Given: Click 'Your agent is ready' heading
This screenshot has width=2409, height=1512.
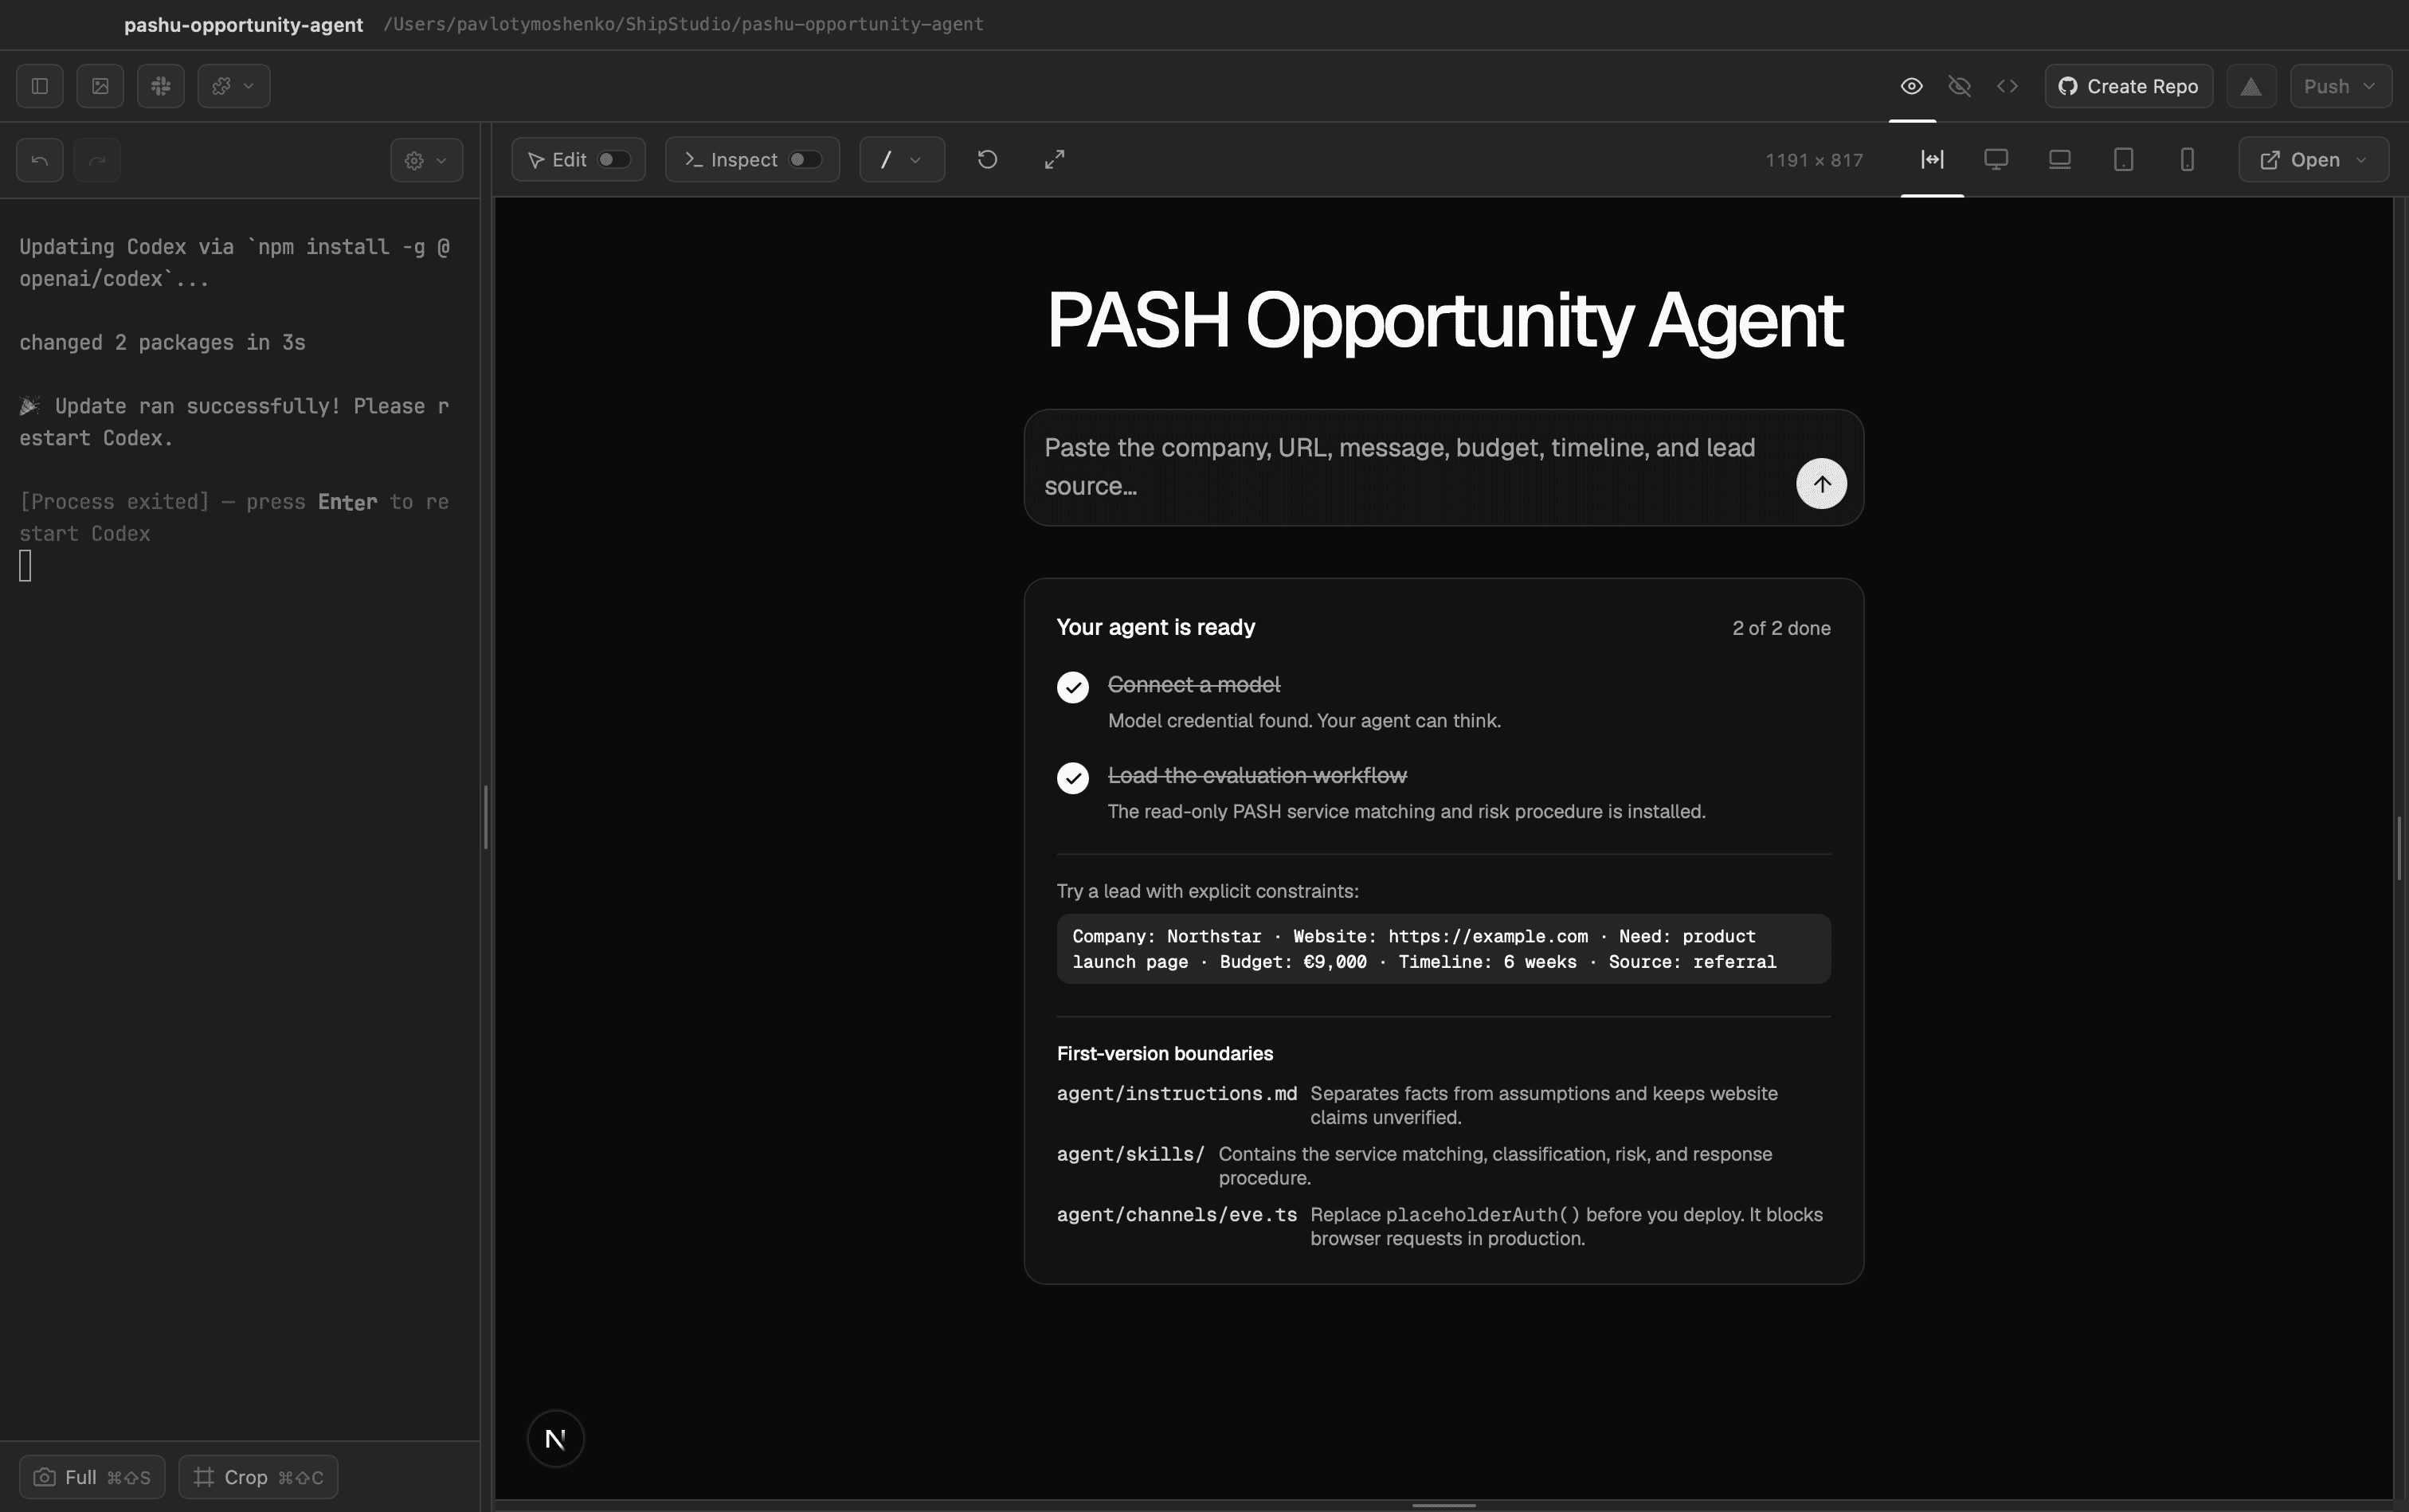Looking at the screenshot, I should click(x=1156, y=628).
